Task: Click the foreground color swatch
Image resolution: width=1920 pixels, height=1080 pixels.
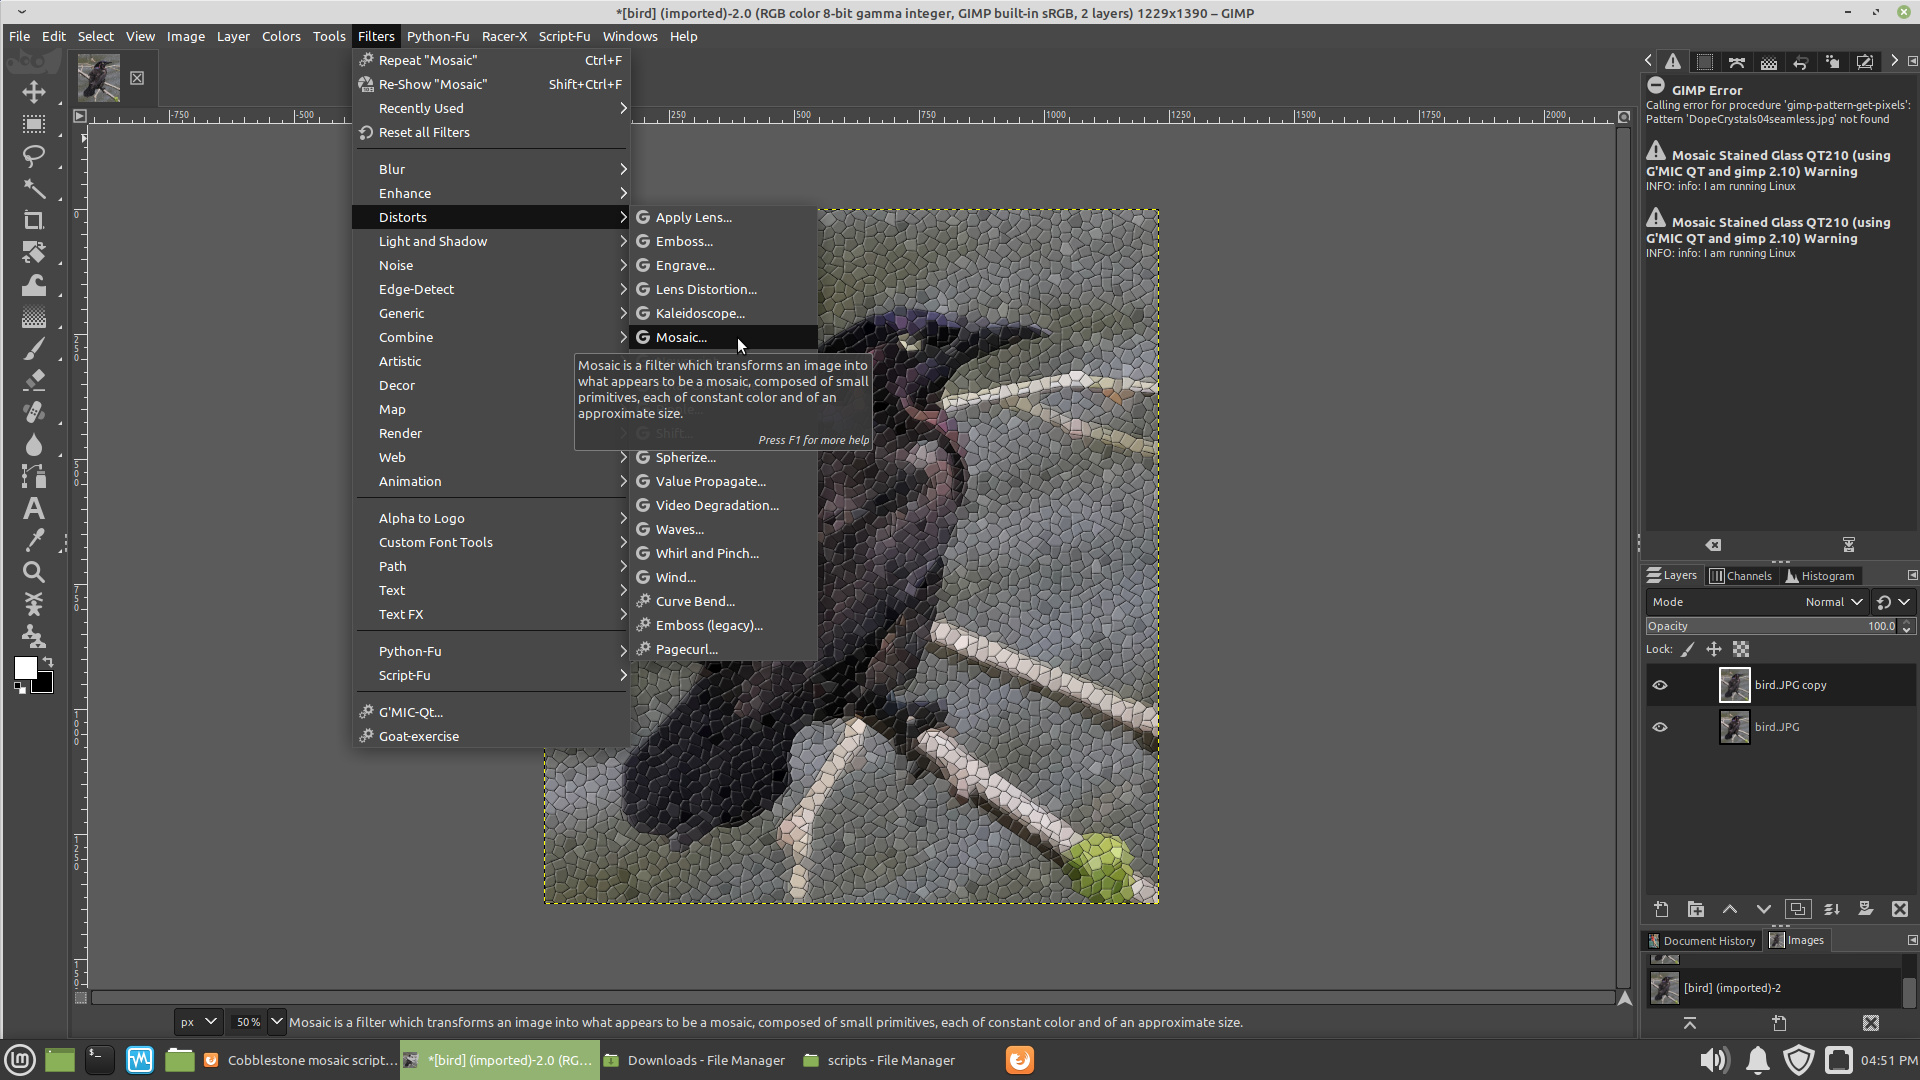Action: click(26, 668)
